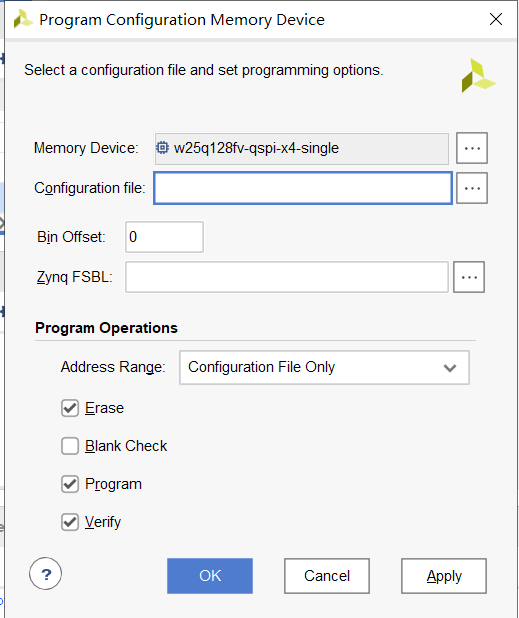Browse for the Zynq FSBL file
The width and height of the screenshot is (519, 618).
click(469, 277)
